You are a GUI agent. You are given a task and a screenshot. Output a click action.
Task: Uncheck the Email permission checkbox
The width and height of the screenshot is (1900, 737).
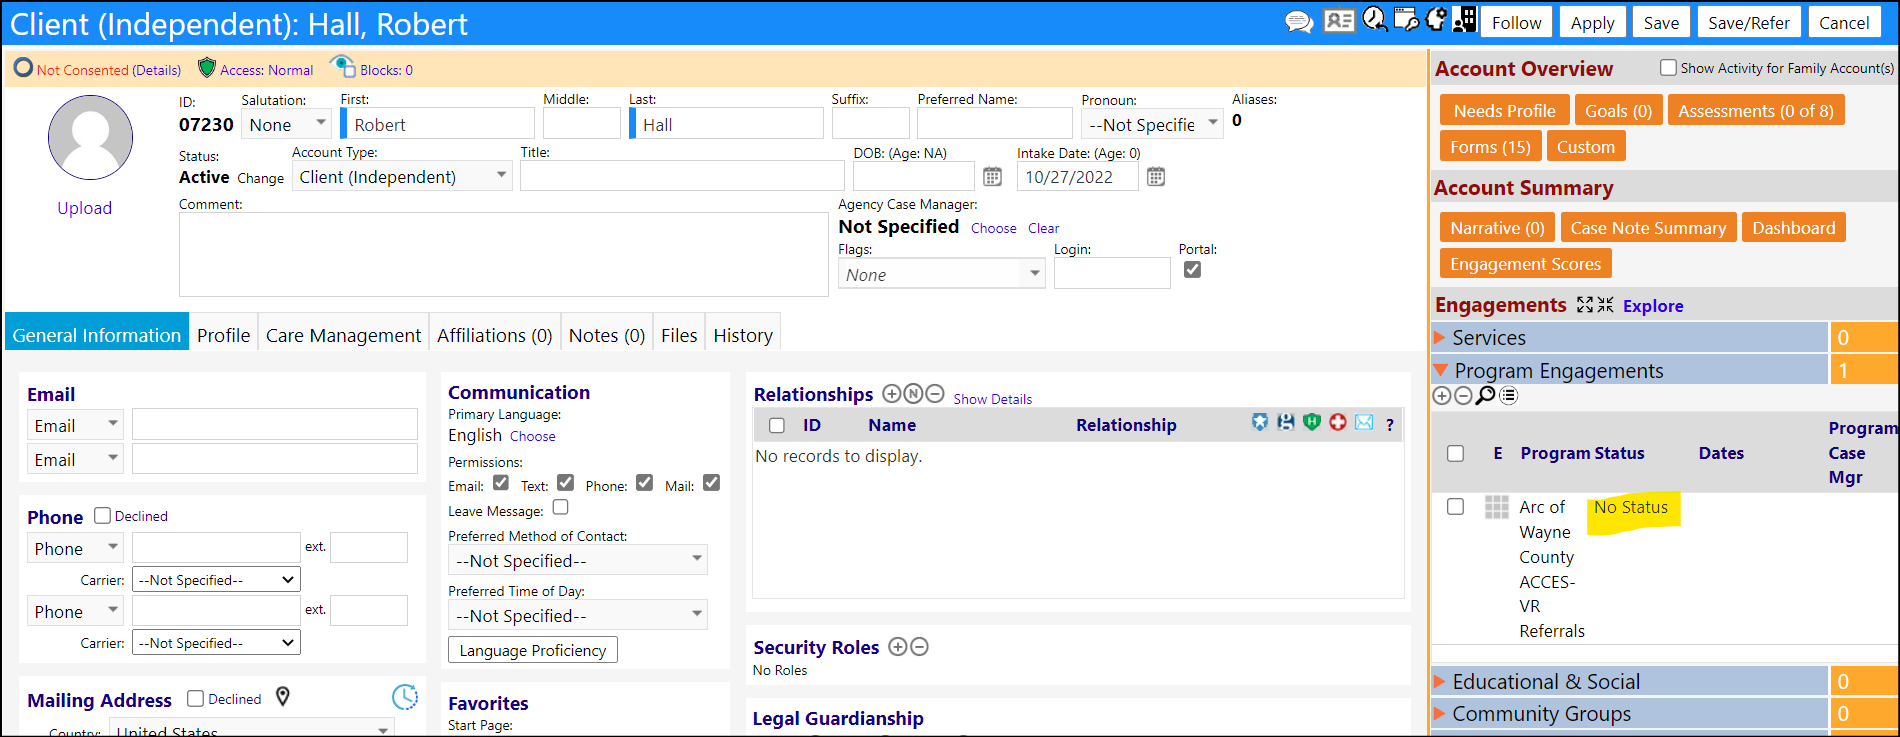[x=501, y=483]
